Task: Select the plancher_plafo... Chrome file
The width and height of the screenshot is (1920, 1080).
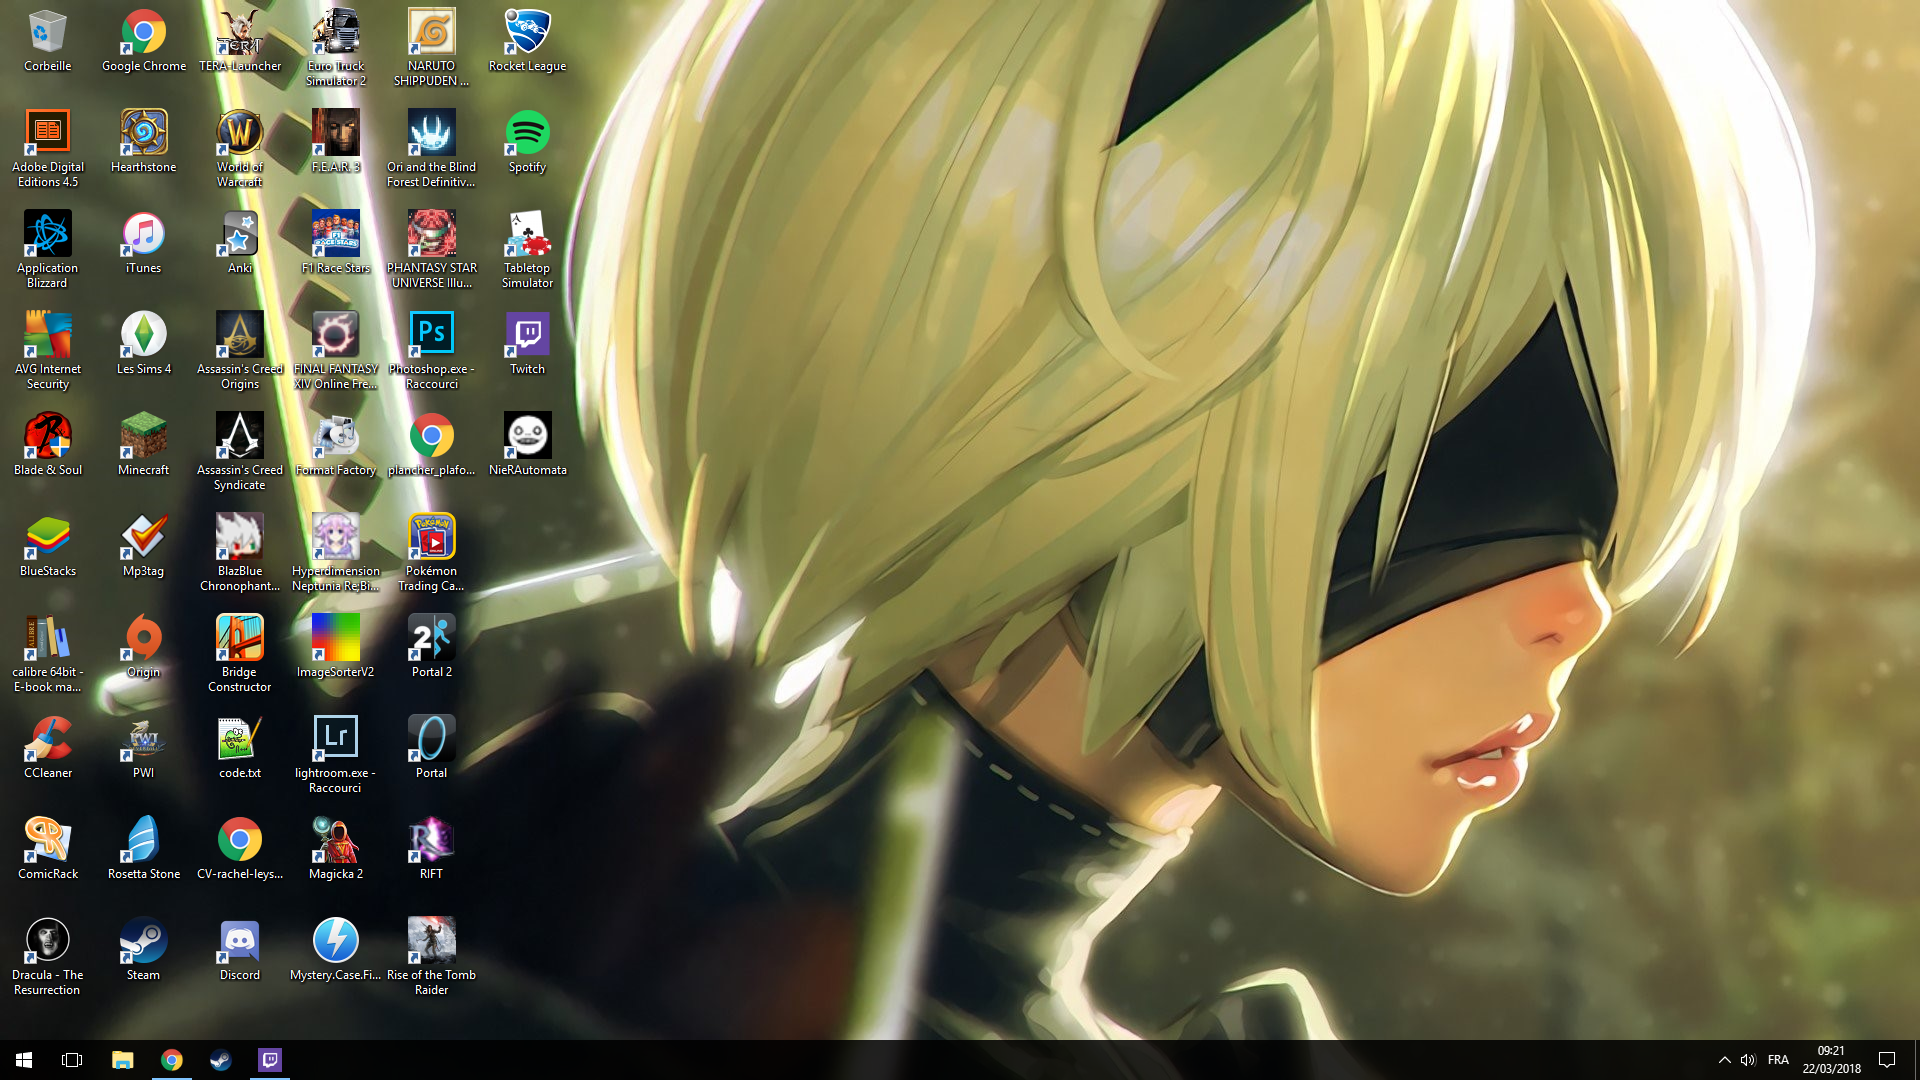Action: 431,446
